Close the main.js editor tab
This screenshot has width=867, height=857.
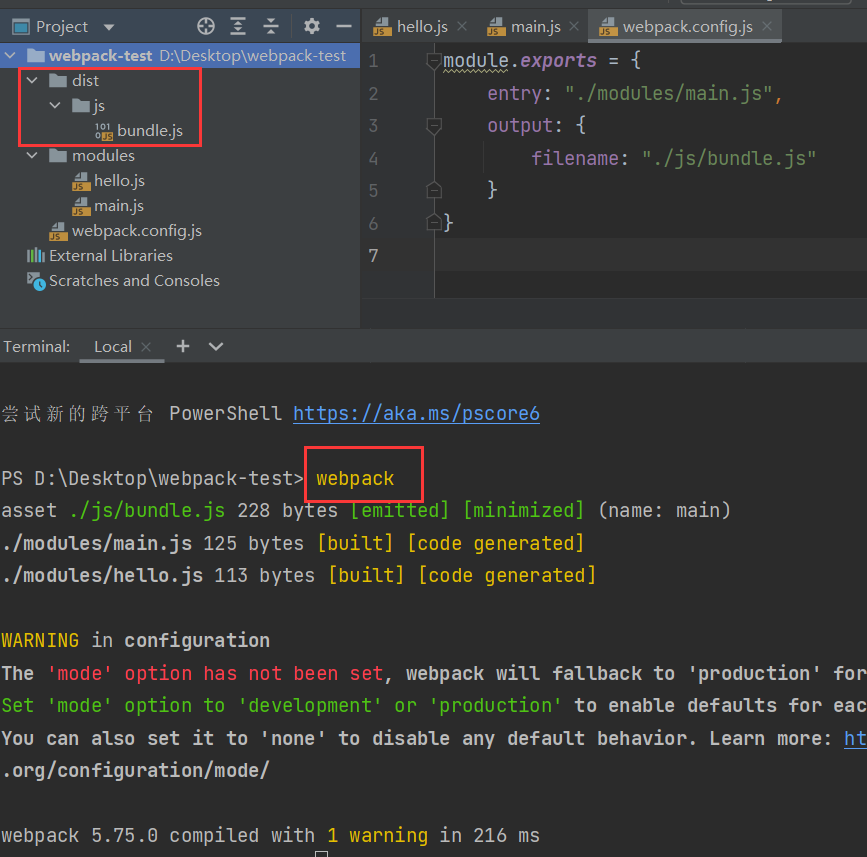pos(574,26)
